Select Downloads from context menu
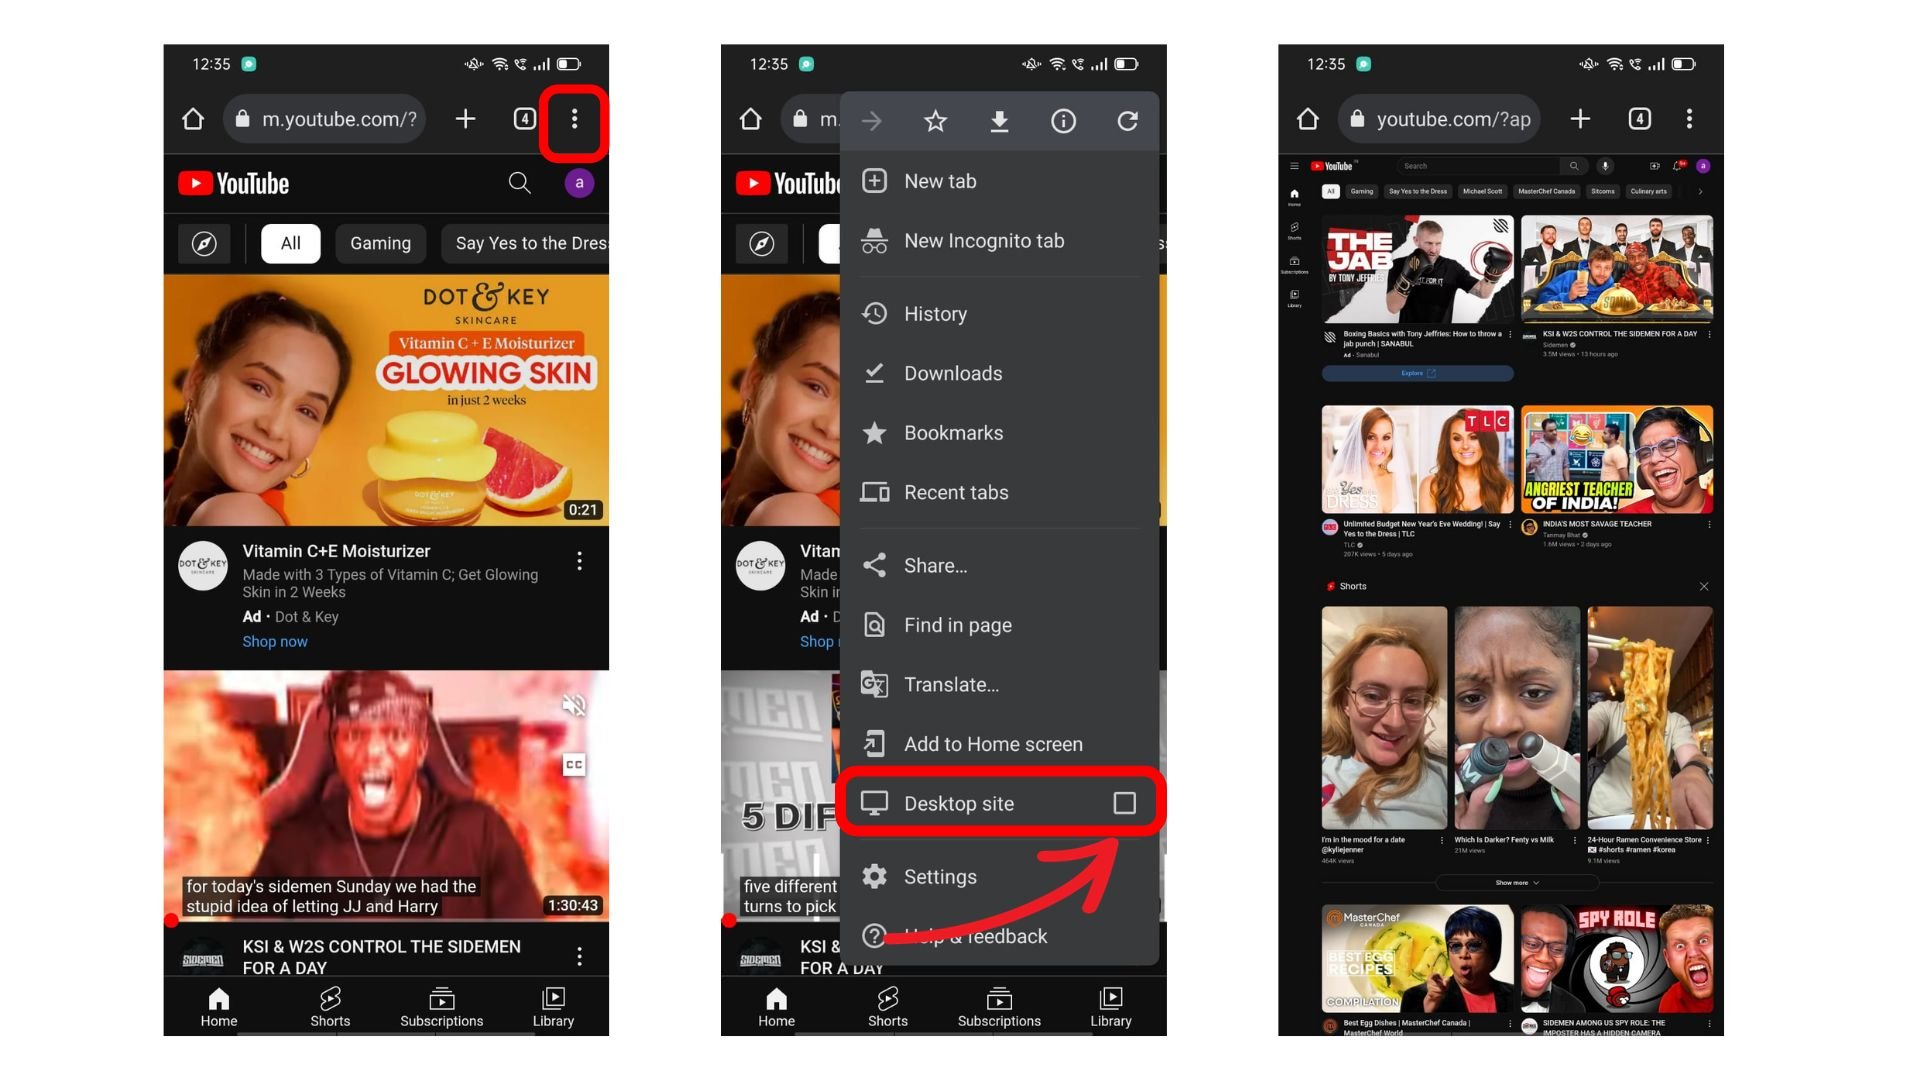The height and width of the screenshot is (1080, 1920). (953, 373)
